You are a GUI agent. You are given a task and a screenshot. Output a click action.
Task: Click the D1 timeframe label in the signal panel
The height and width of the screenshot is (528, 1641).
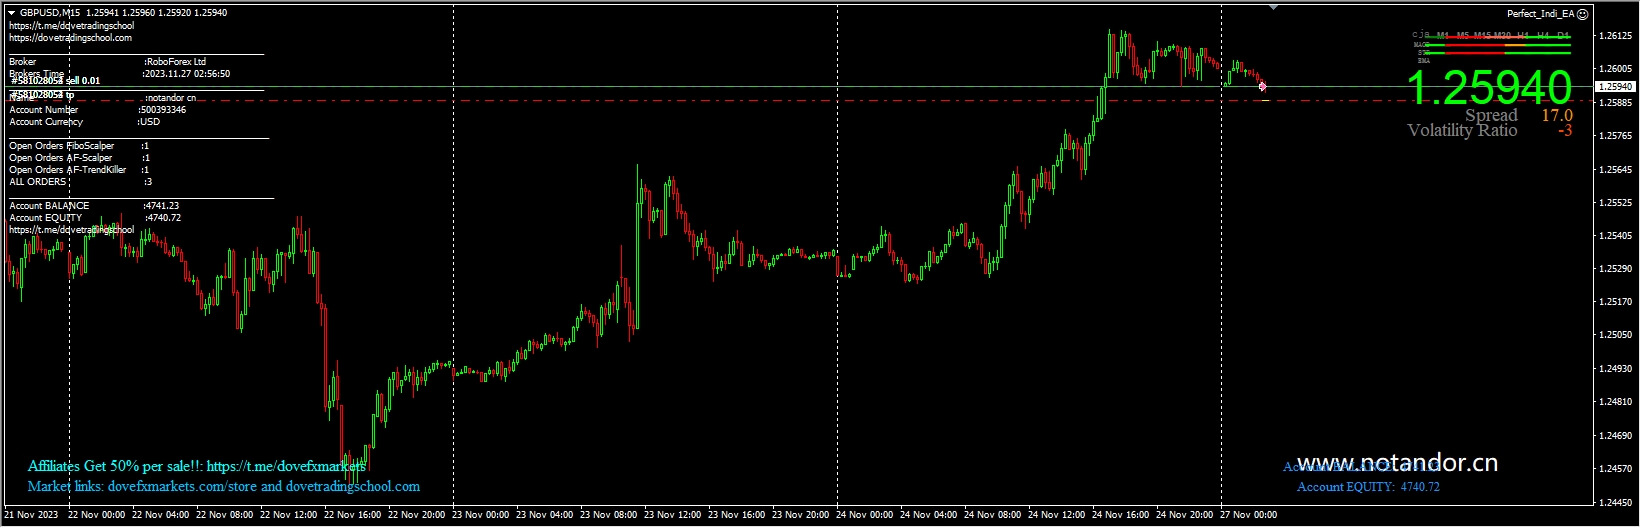click(x=1563, y=36)
